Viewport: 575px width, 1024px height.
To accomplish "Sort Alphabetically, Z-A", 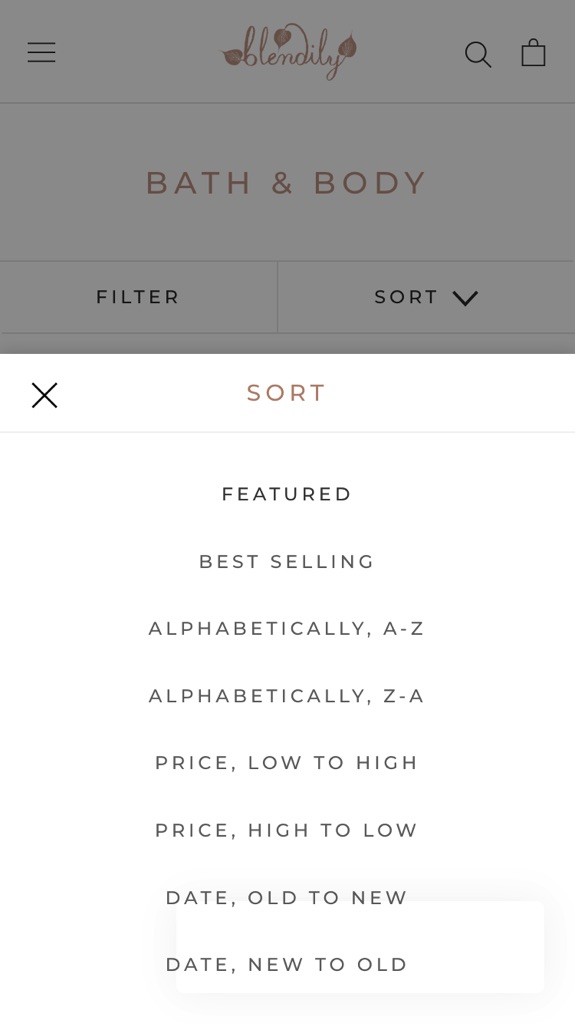I will (287, 696).
